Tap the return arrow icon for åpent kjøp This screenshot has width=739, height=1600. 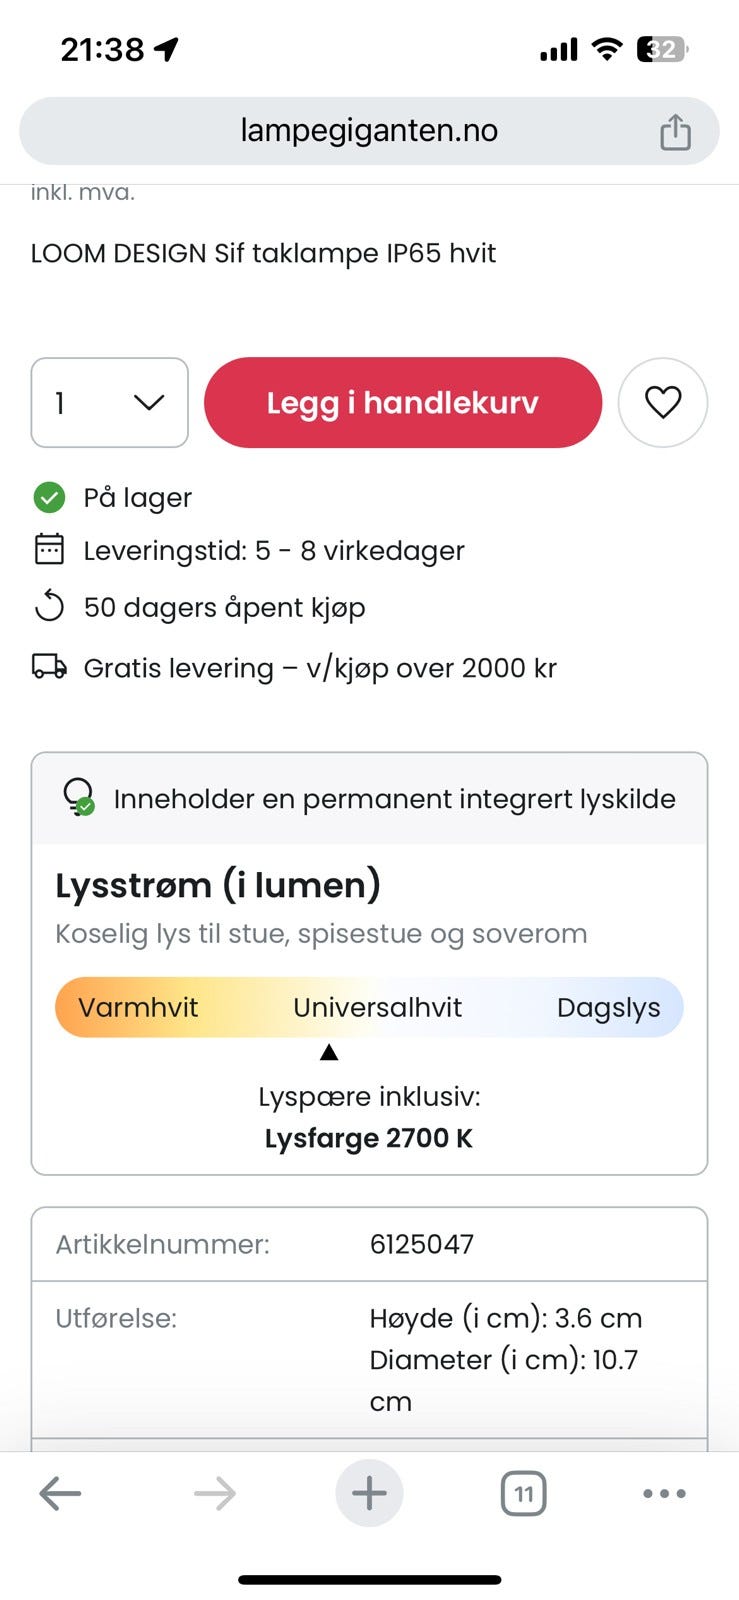coord(49,606)
